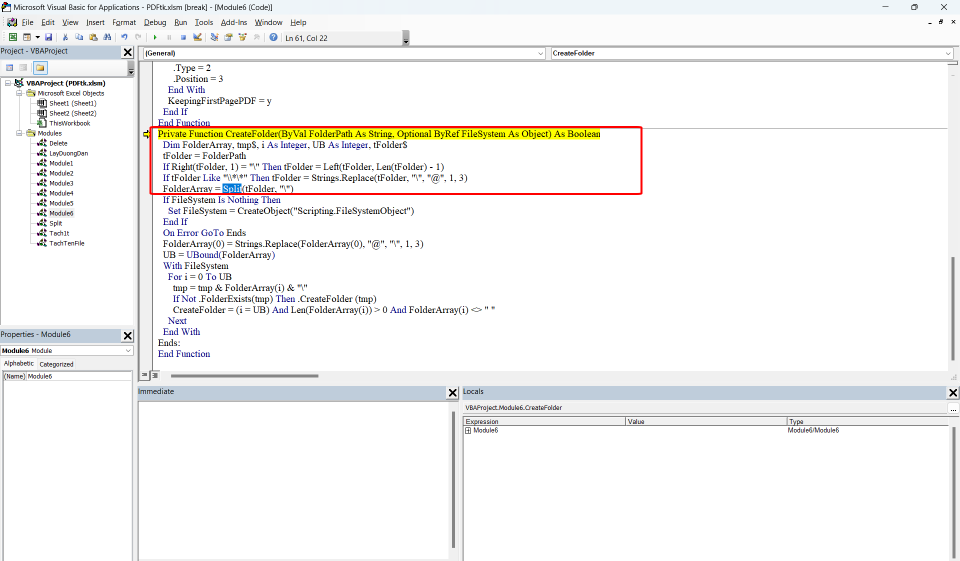The height and width of the screenshot is (561, 960).
Task: Select Sheet2 (Sheet2) in project tree
Action: tap(72, 113)
